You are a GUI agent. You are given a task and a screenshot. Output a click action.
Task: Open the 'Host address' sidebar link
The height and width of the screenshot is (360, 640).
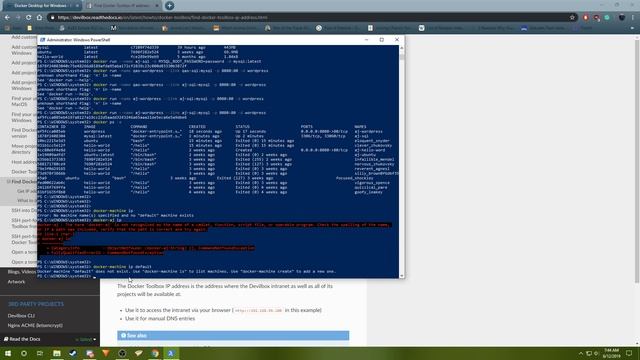[24, 162]
